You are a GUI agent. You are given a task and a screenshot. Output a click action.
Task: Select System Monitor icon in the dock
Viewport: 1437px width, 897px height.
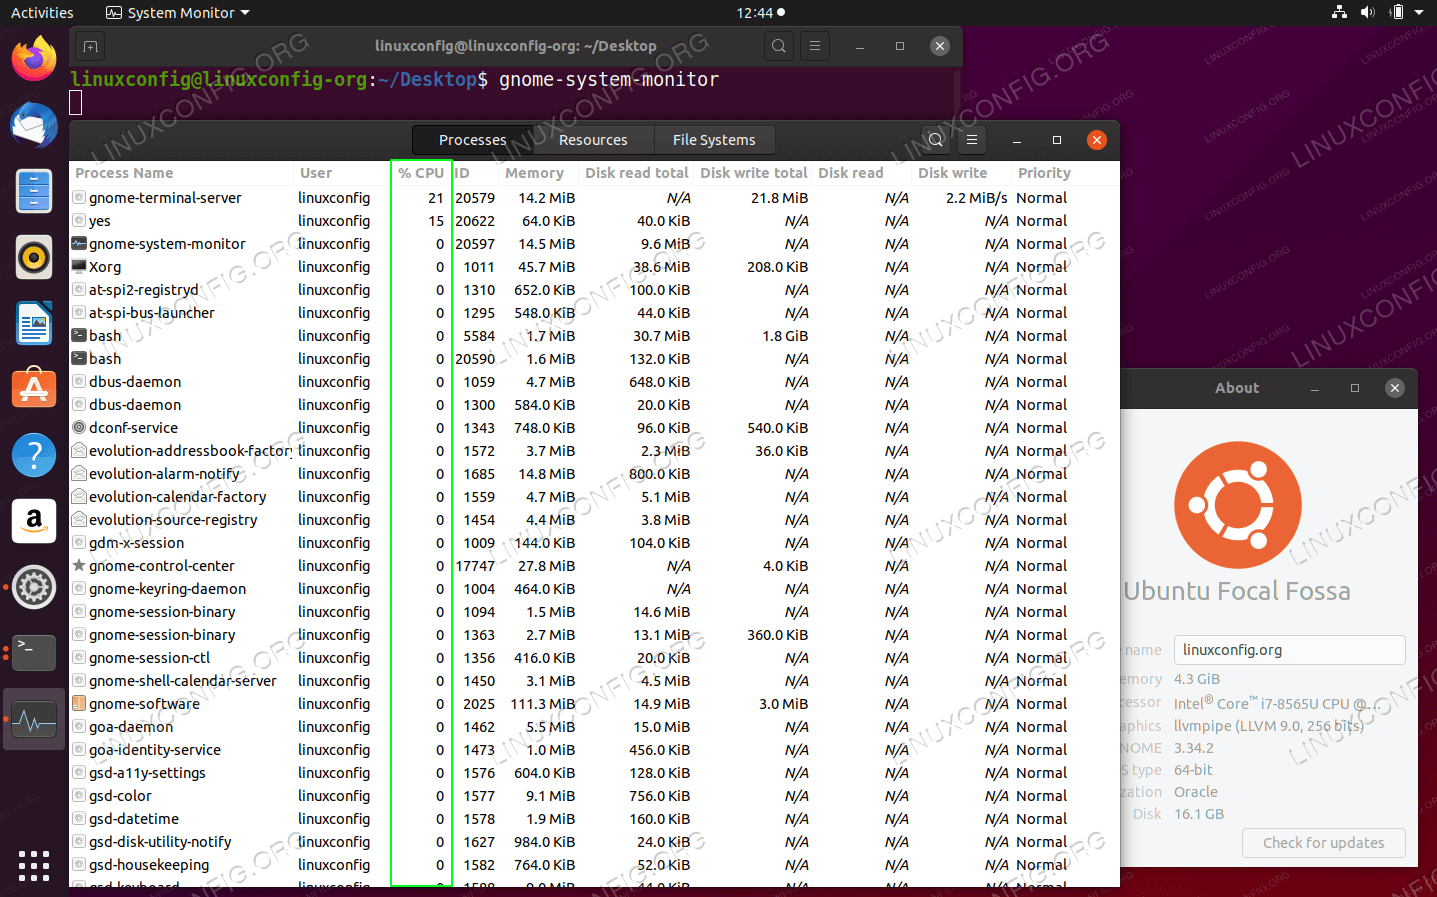[34, 719]
